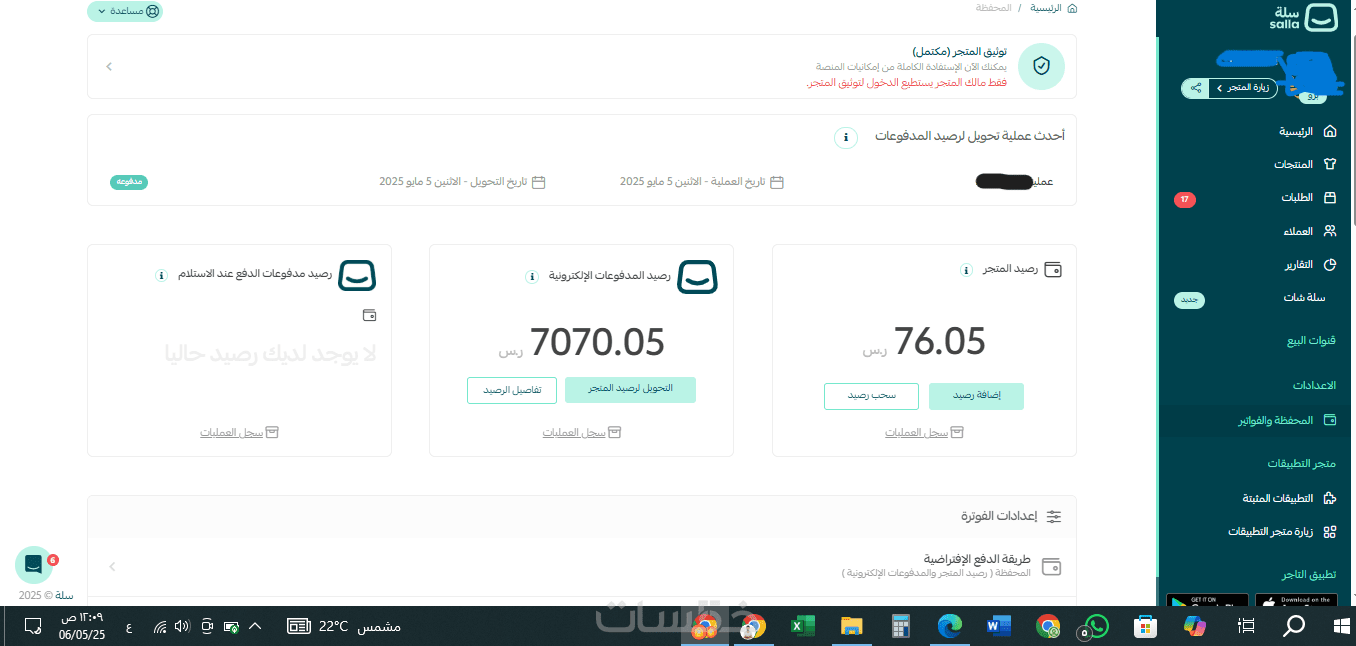
Task: Click the زيارة المتجر button
Action: pos(1241,88)
